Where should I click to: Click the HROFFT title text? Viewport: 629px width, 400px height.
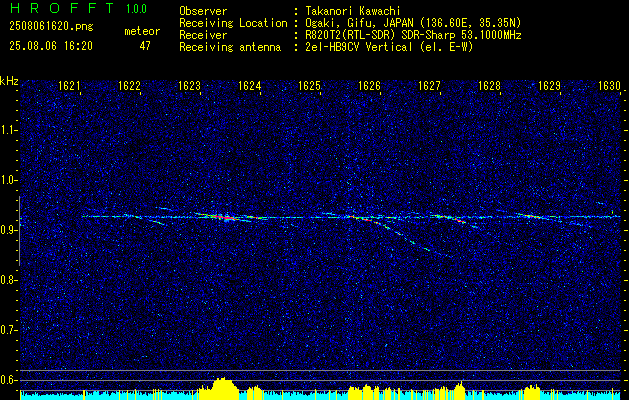[61, 8]
